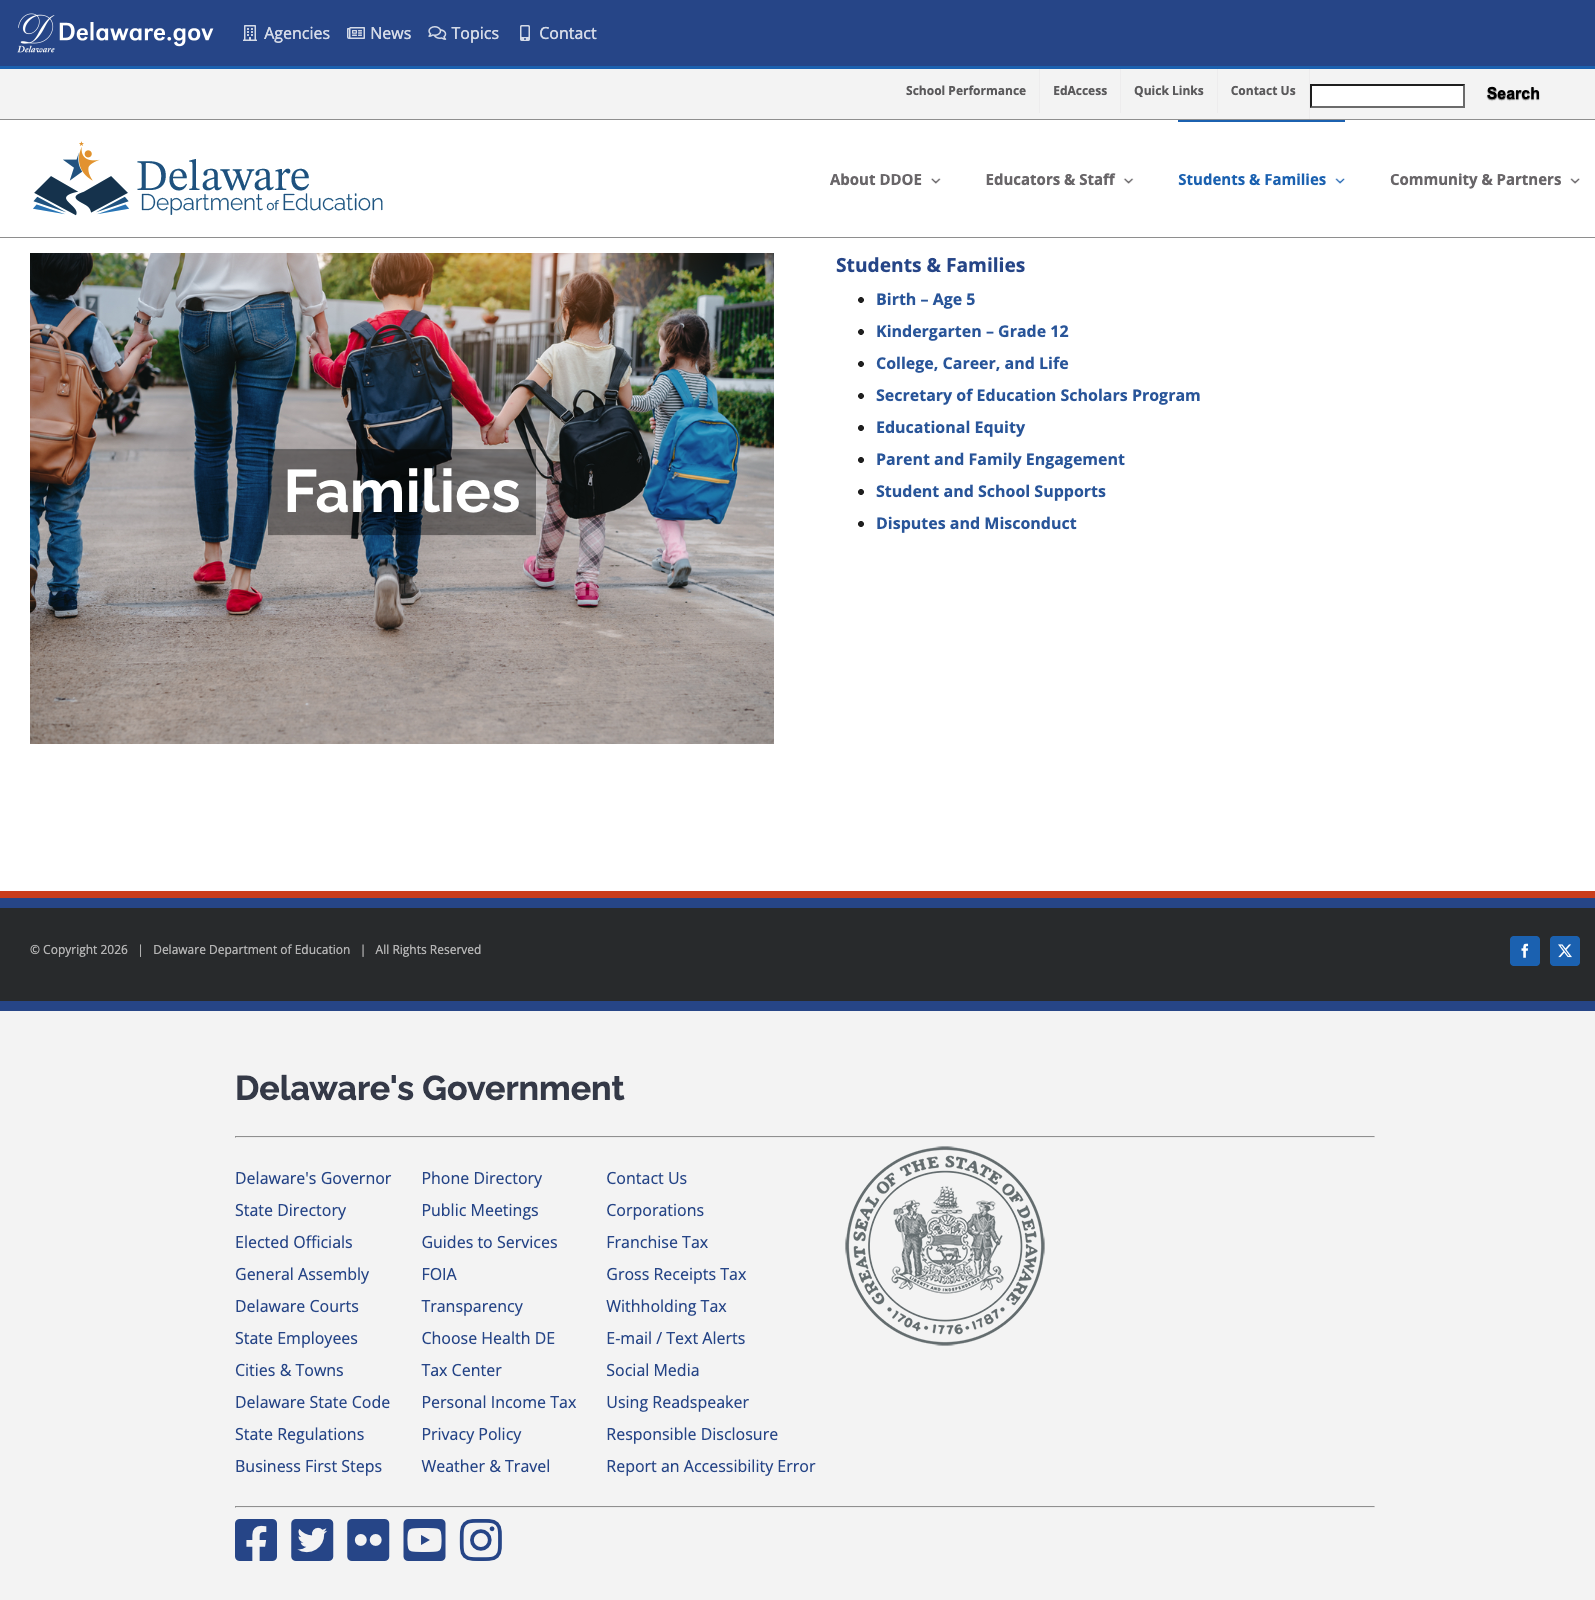Open the Disputes and Misconduct link
The image size is (1595, 1600).
(x=976, y=523)
